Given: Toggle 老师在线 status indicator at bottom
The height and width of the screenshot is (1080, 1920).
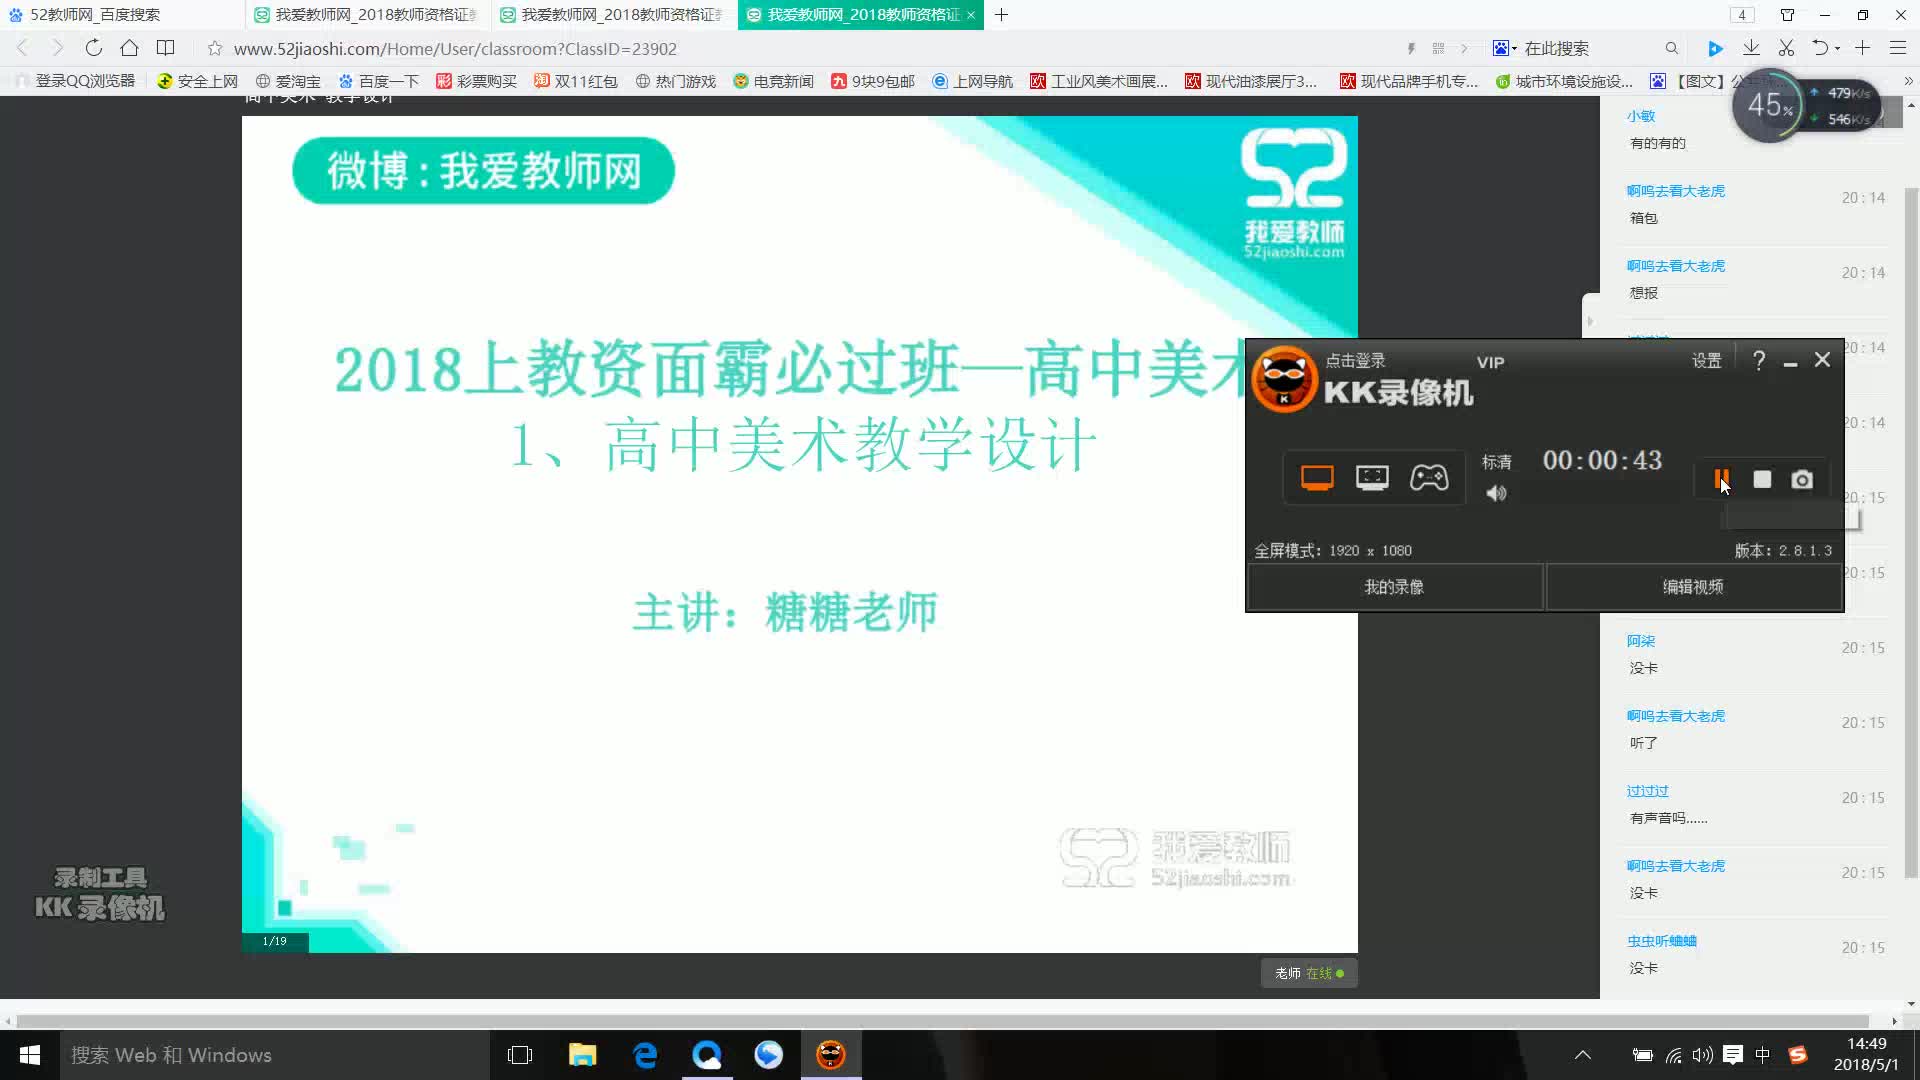Looking at the screenshot, I should pyautogui.click(x=1308, y=973).
